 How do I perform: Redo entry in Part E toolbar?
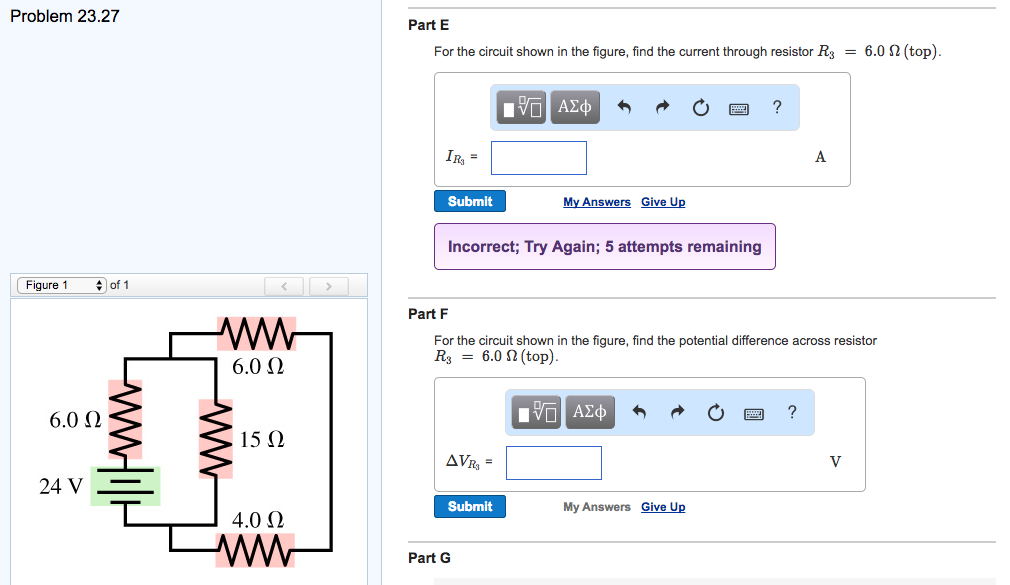coord(662,107)
